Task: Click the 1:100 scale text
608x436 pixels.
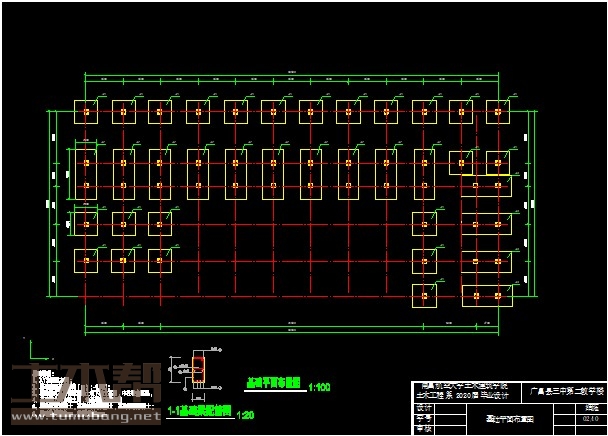Action: pos(320,385)
